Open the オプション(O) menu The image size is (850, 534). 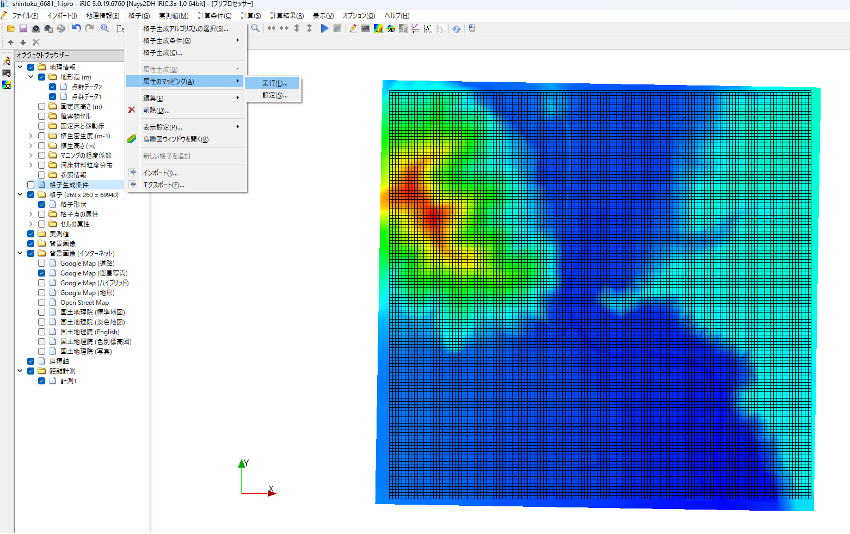[x=359, y=16]
